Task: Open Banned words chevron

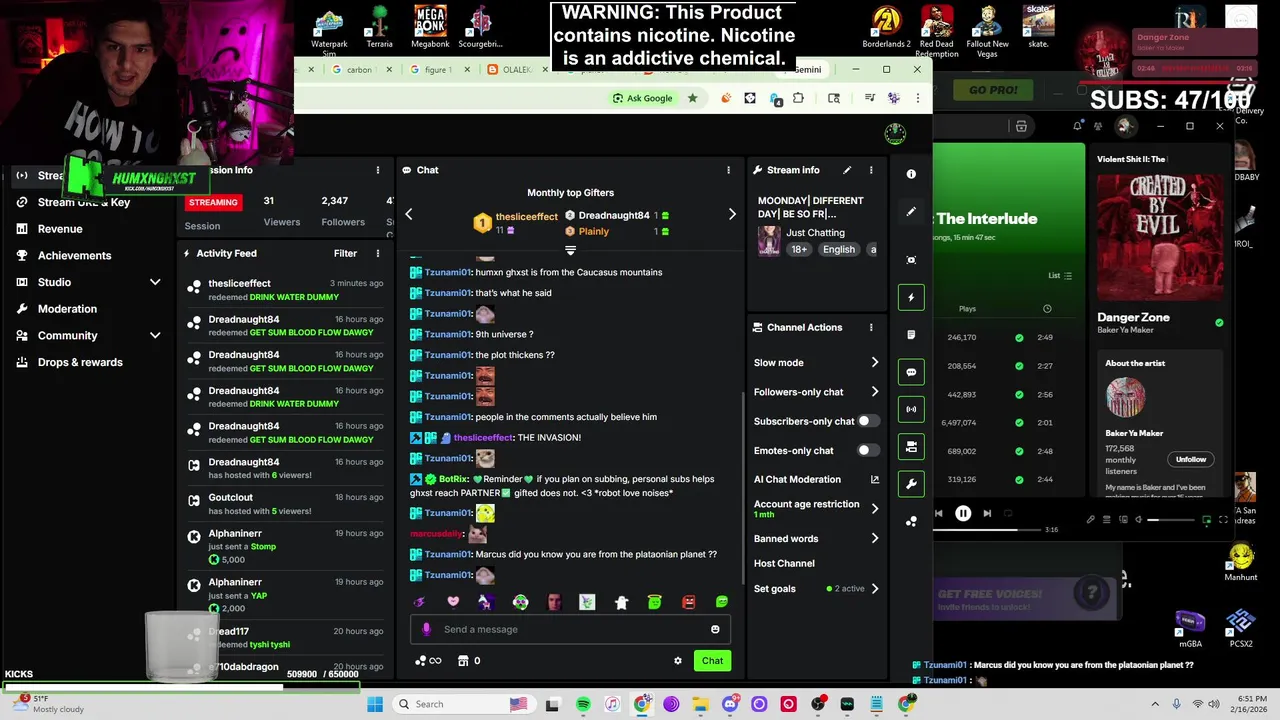Action: coord(875,538)
